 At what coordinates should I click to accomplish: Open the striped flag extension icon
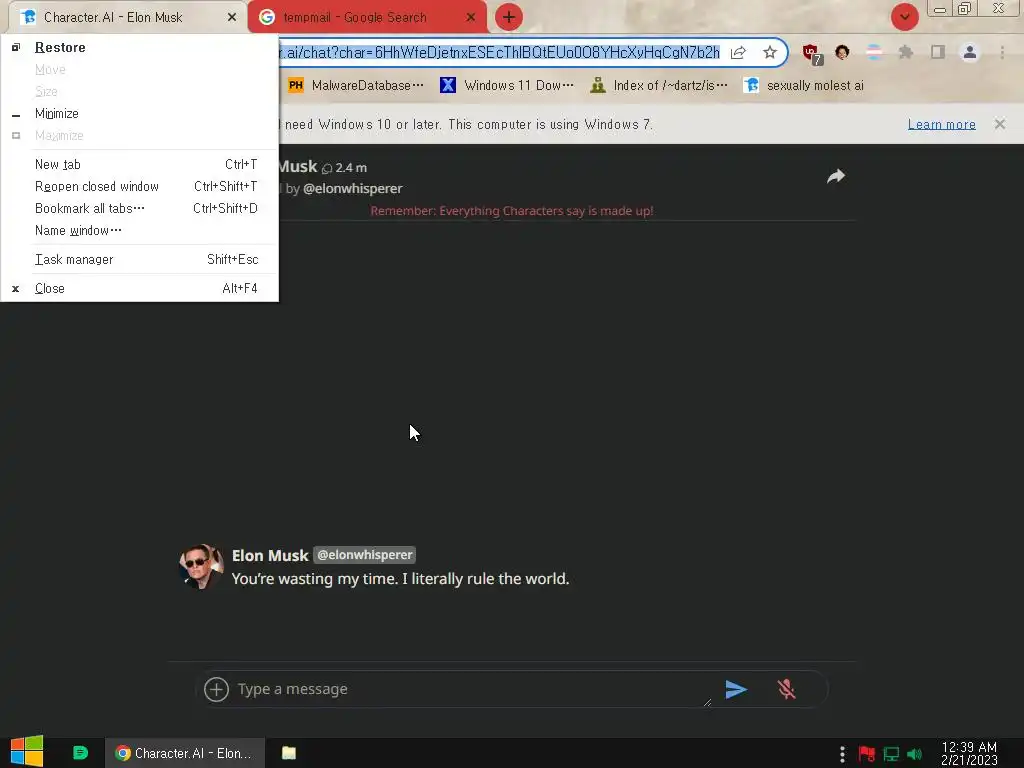click(x=874, y=52)
